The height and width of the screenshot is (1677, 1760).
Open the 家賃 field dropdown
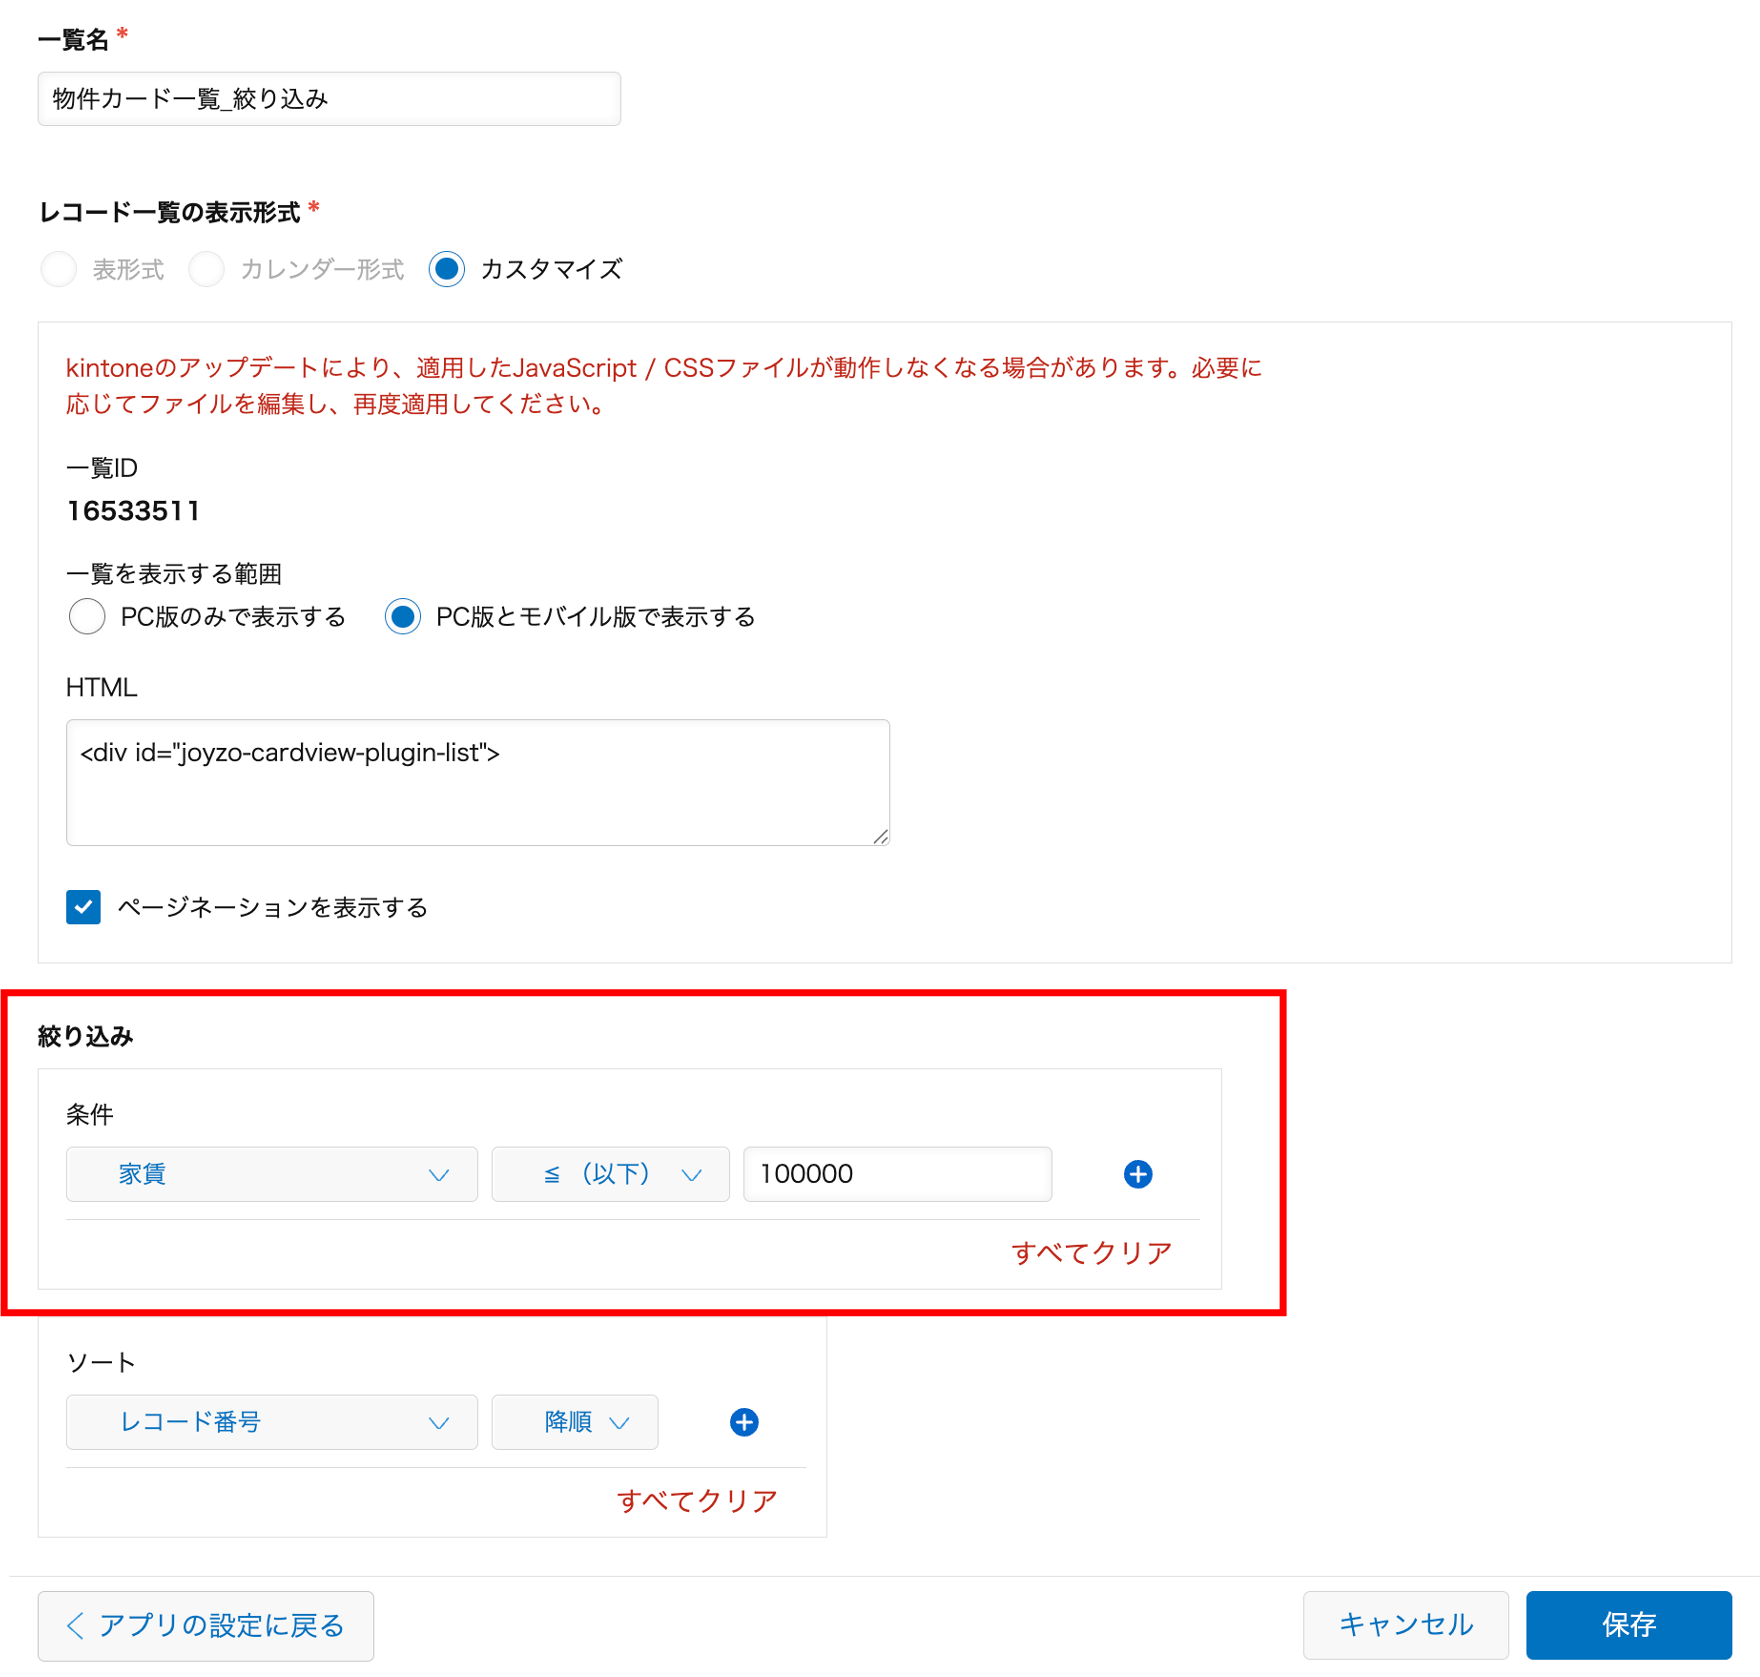[x=272, y=1174]
